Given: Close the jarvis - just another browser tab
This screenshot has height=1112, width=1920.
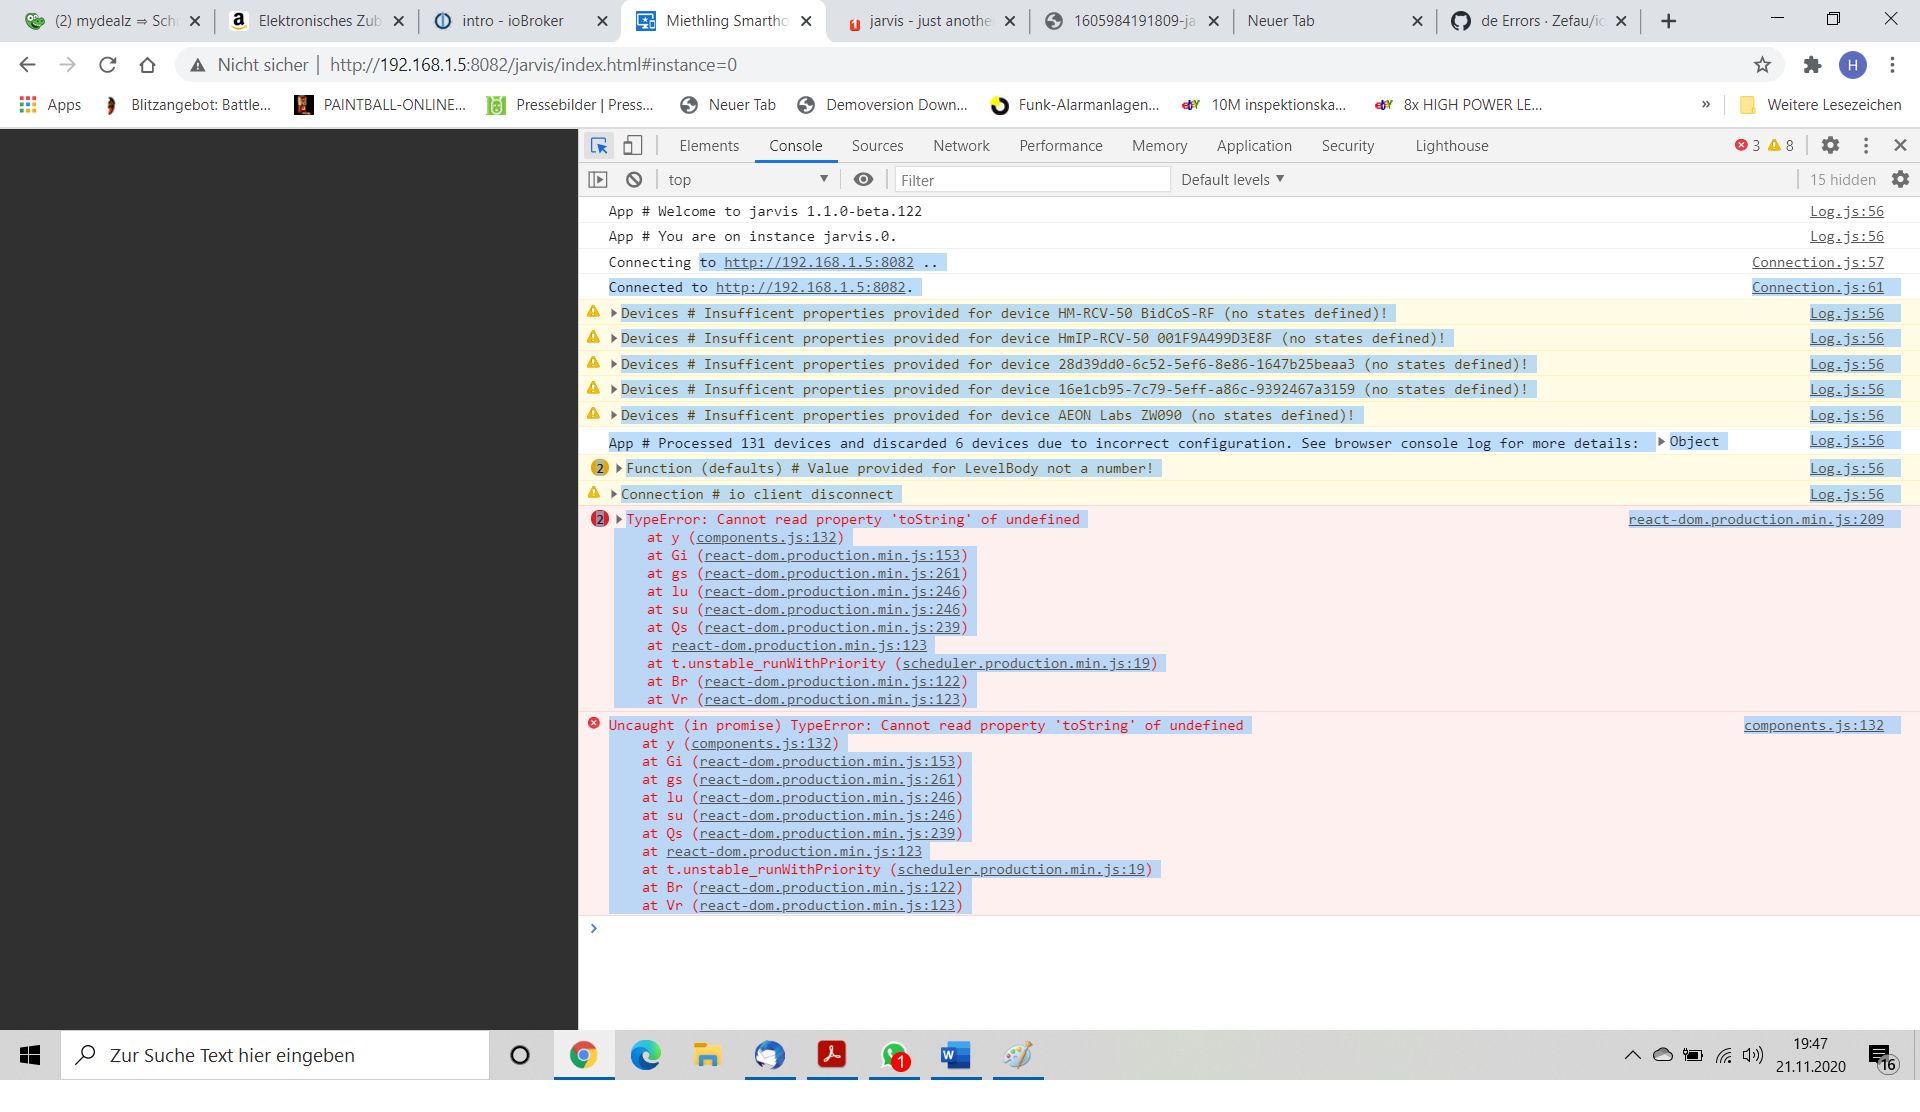Looking at the screenshot, I should pos(1010,21).
